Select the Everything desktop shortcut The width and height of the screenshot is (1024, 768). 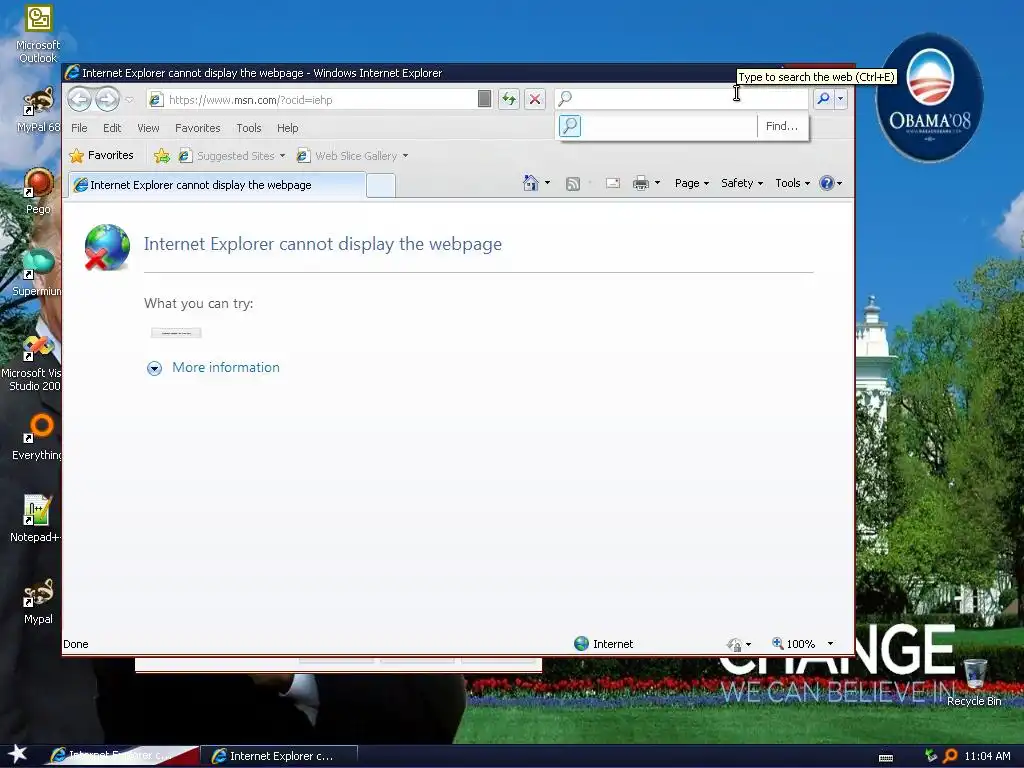pos(37,437)
